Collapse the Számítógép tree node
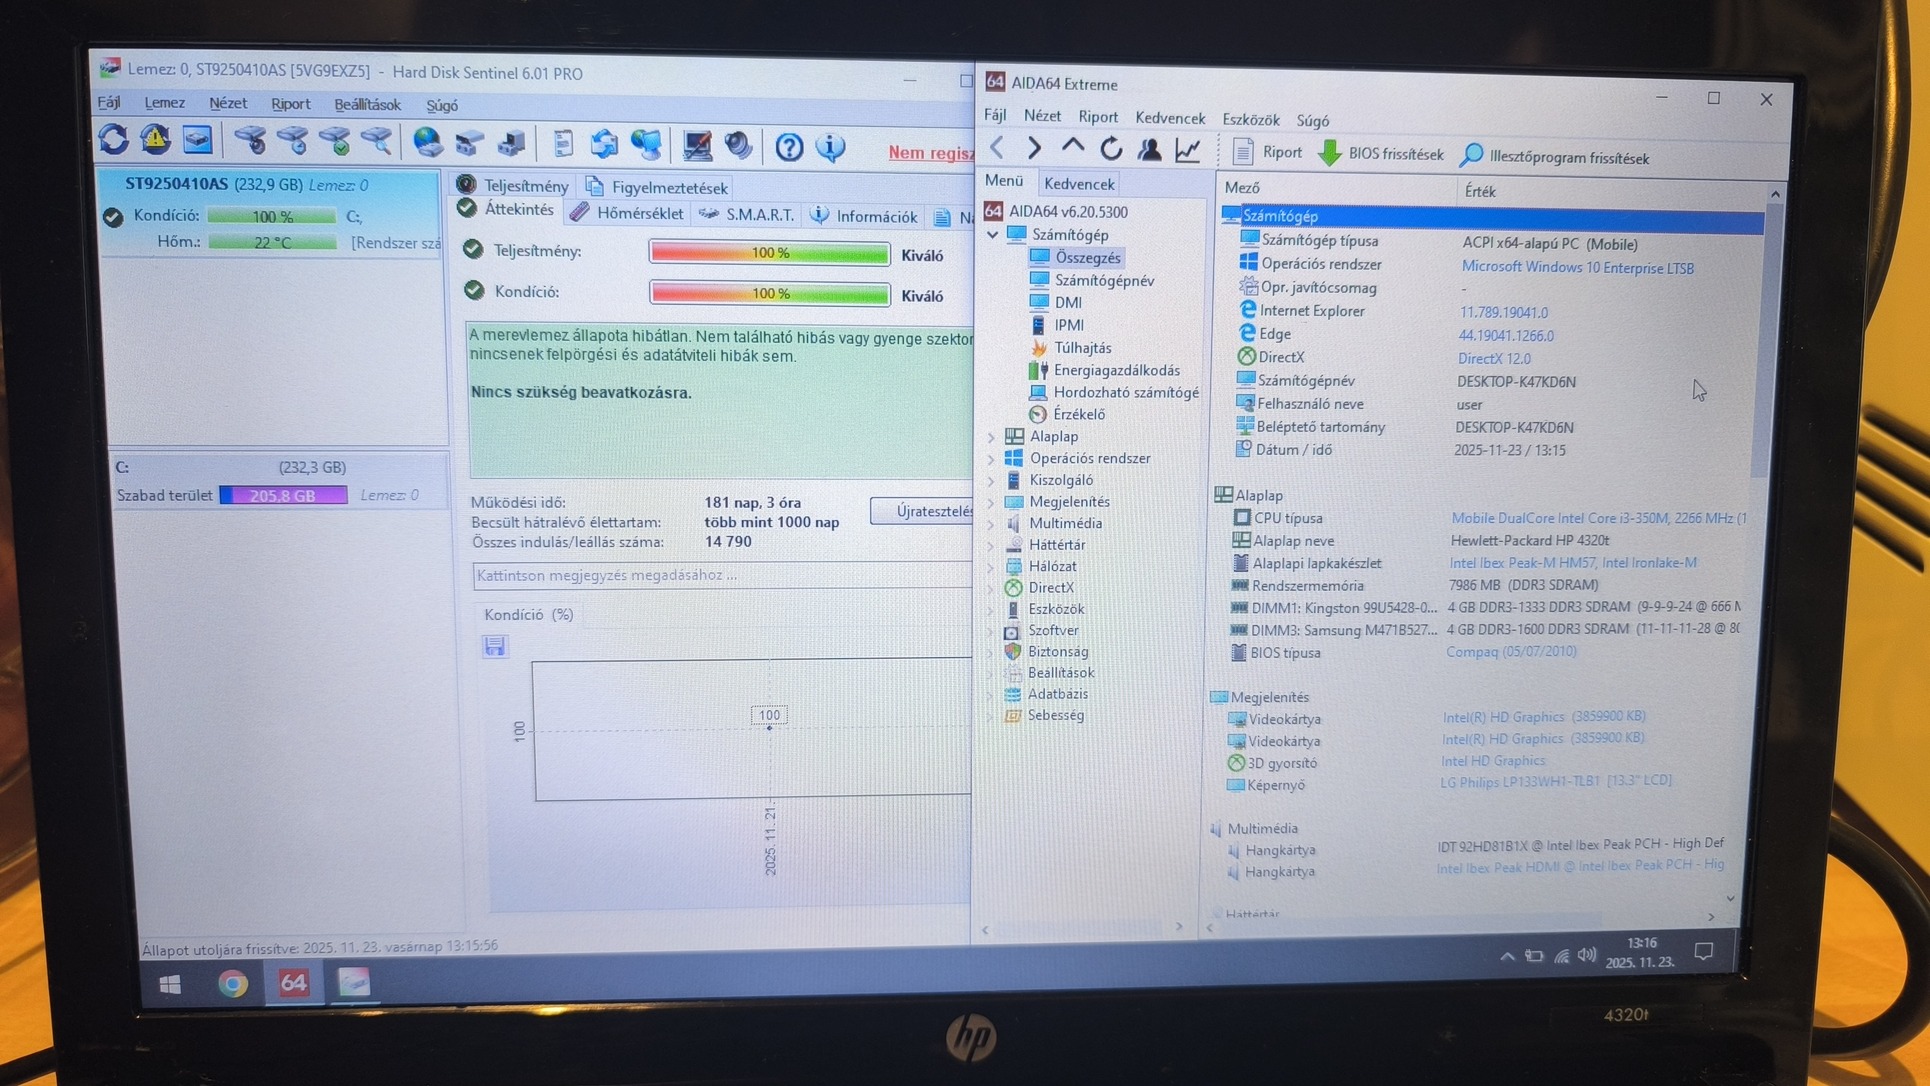Screen dimensions: 1930x1086 [x=992, y=235]
